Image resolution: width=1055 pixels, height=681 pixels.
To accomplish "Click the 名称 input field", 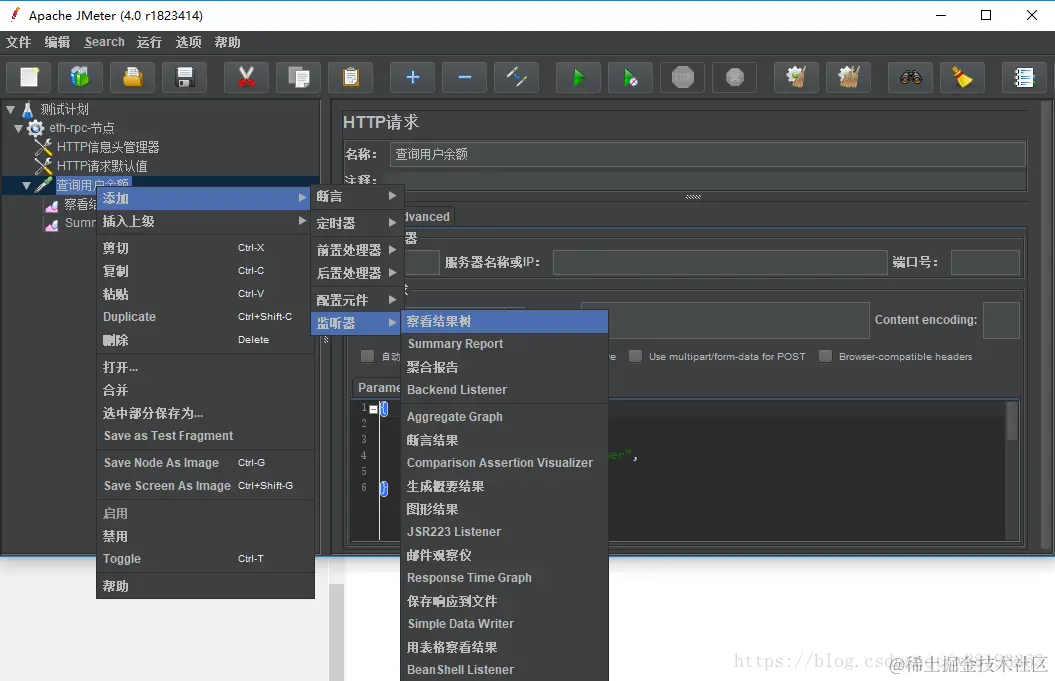I will 707,154.
